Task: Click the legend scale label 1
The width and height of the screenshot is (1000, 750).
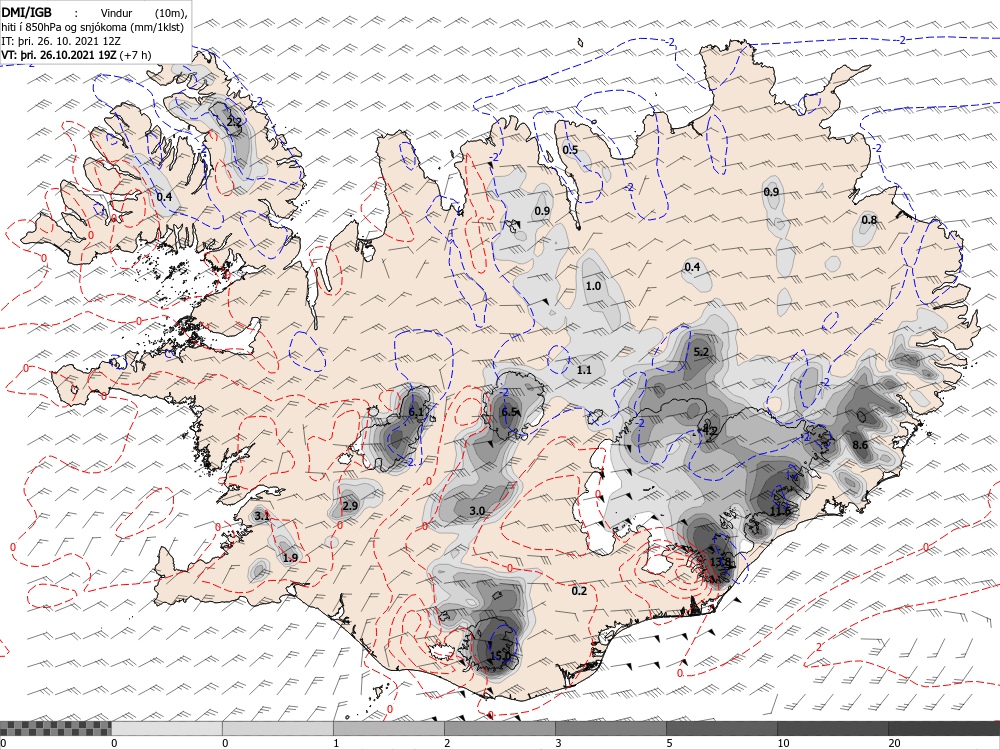Action: pyautogui.click(x=336, y=743)
